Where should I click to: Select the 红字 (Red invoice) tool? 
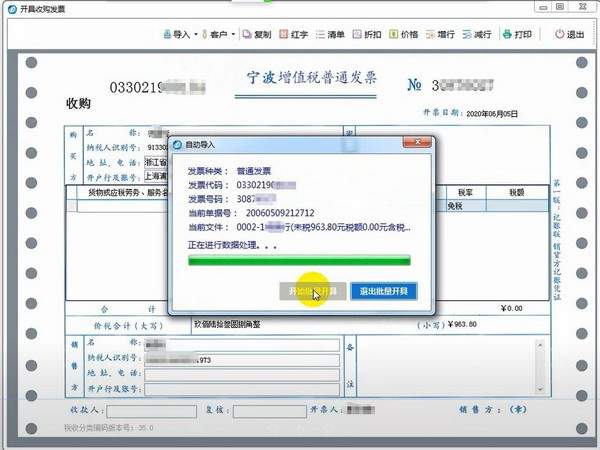point(293,34)
